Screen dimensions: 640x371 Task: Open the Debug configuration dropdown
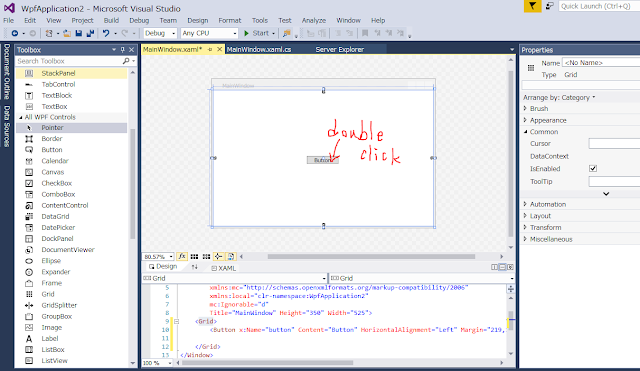click(160, 33)
